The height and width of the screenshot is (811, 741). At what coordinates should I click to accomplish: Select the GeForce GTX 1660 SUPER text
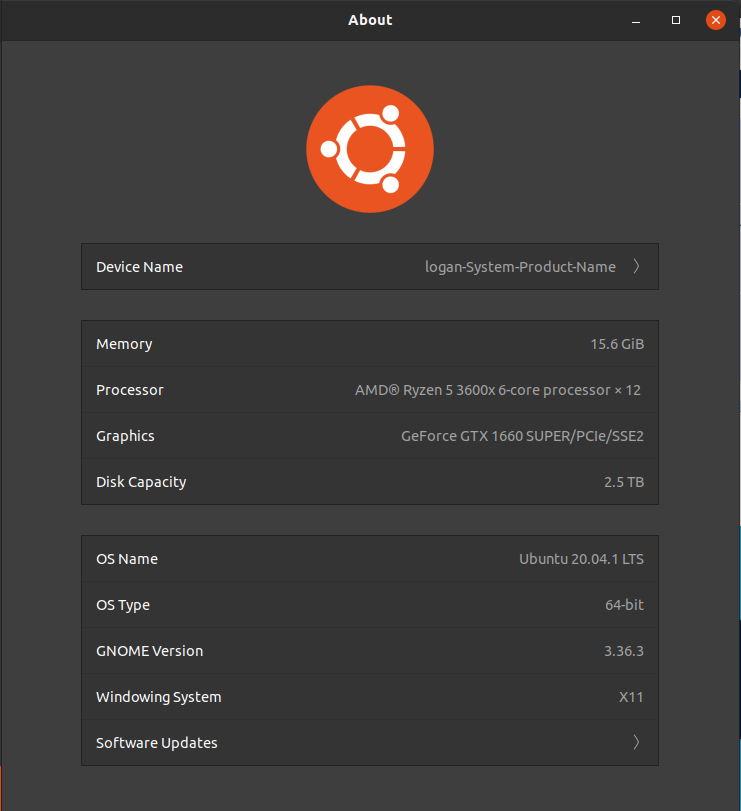click(522, 436)
